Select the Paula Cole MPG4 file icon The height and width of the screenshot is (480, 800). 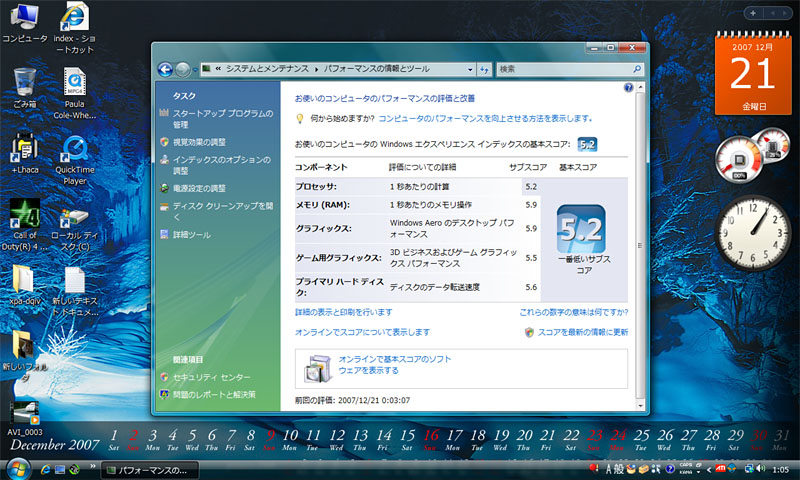(74, 93)
